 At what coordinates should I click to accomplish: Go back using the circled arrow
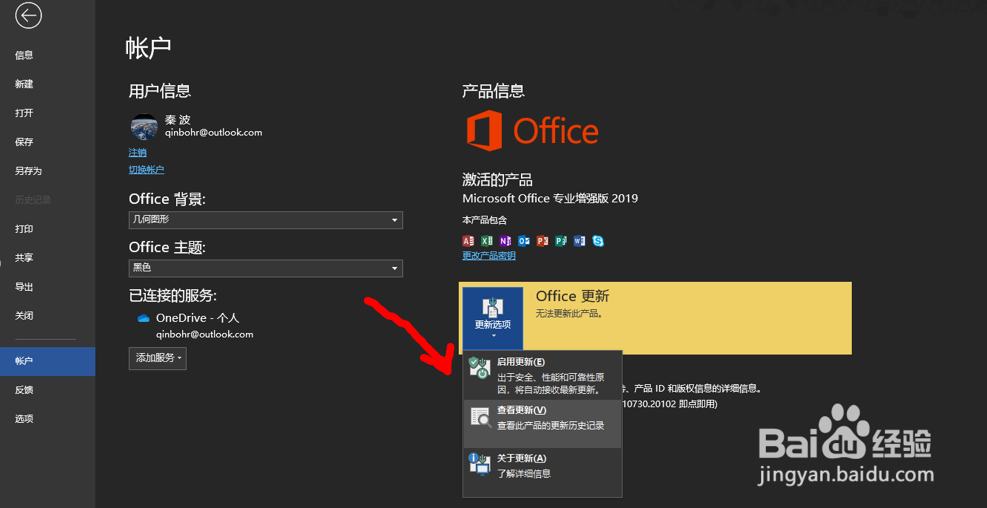[28, 16]
